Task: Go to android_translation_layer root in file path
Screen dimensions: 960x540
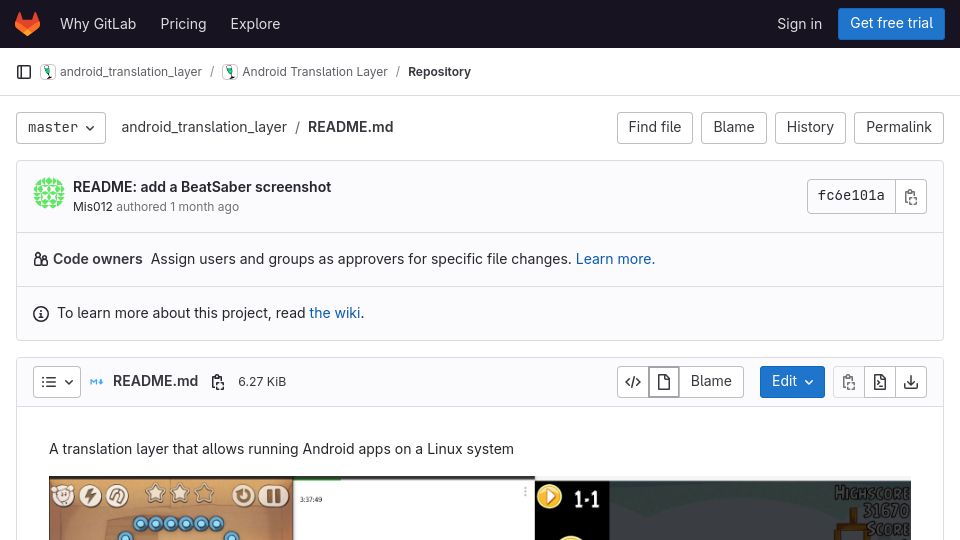Action: tap(204, 127)
